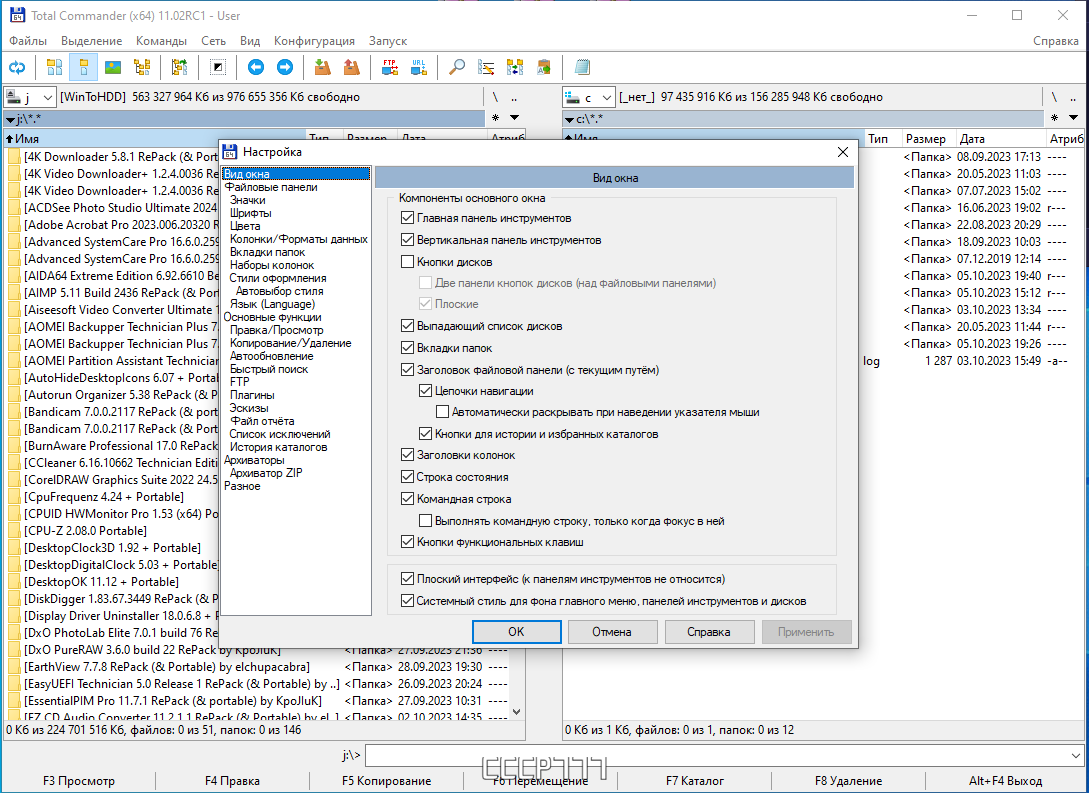
Task: Confirm settings with OK button
Action: pyautogui.click(x=516, y=632)
